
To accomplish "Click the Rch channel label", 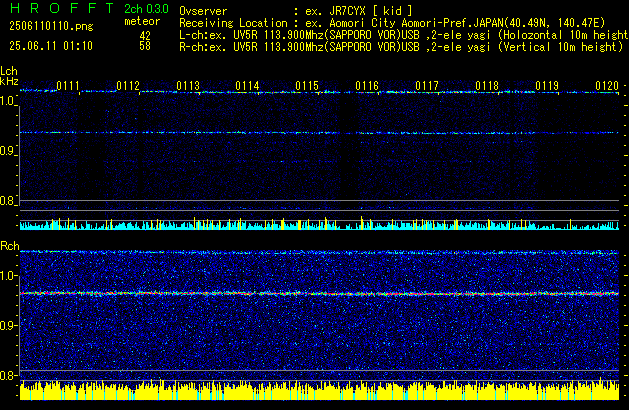I will 10,246.
